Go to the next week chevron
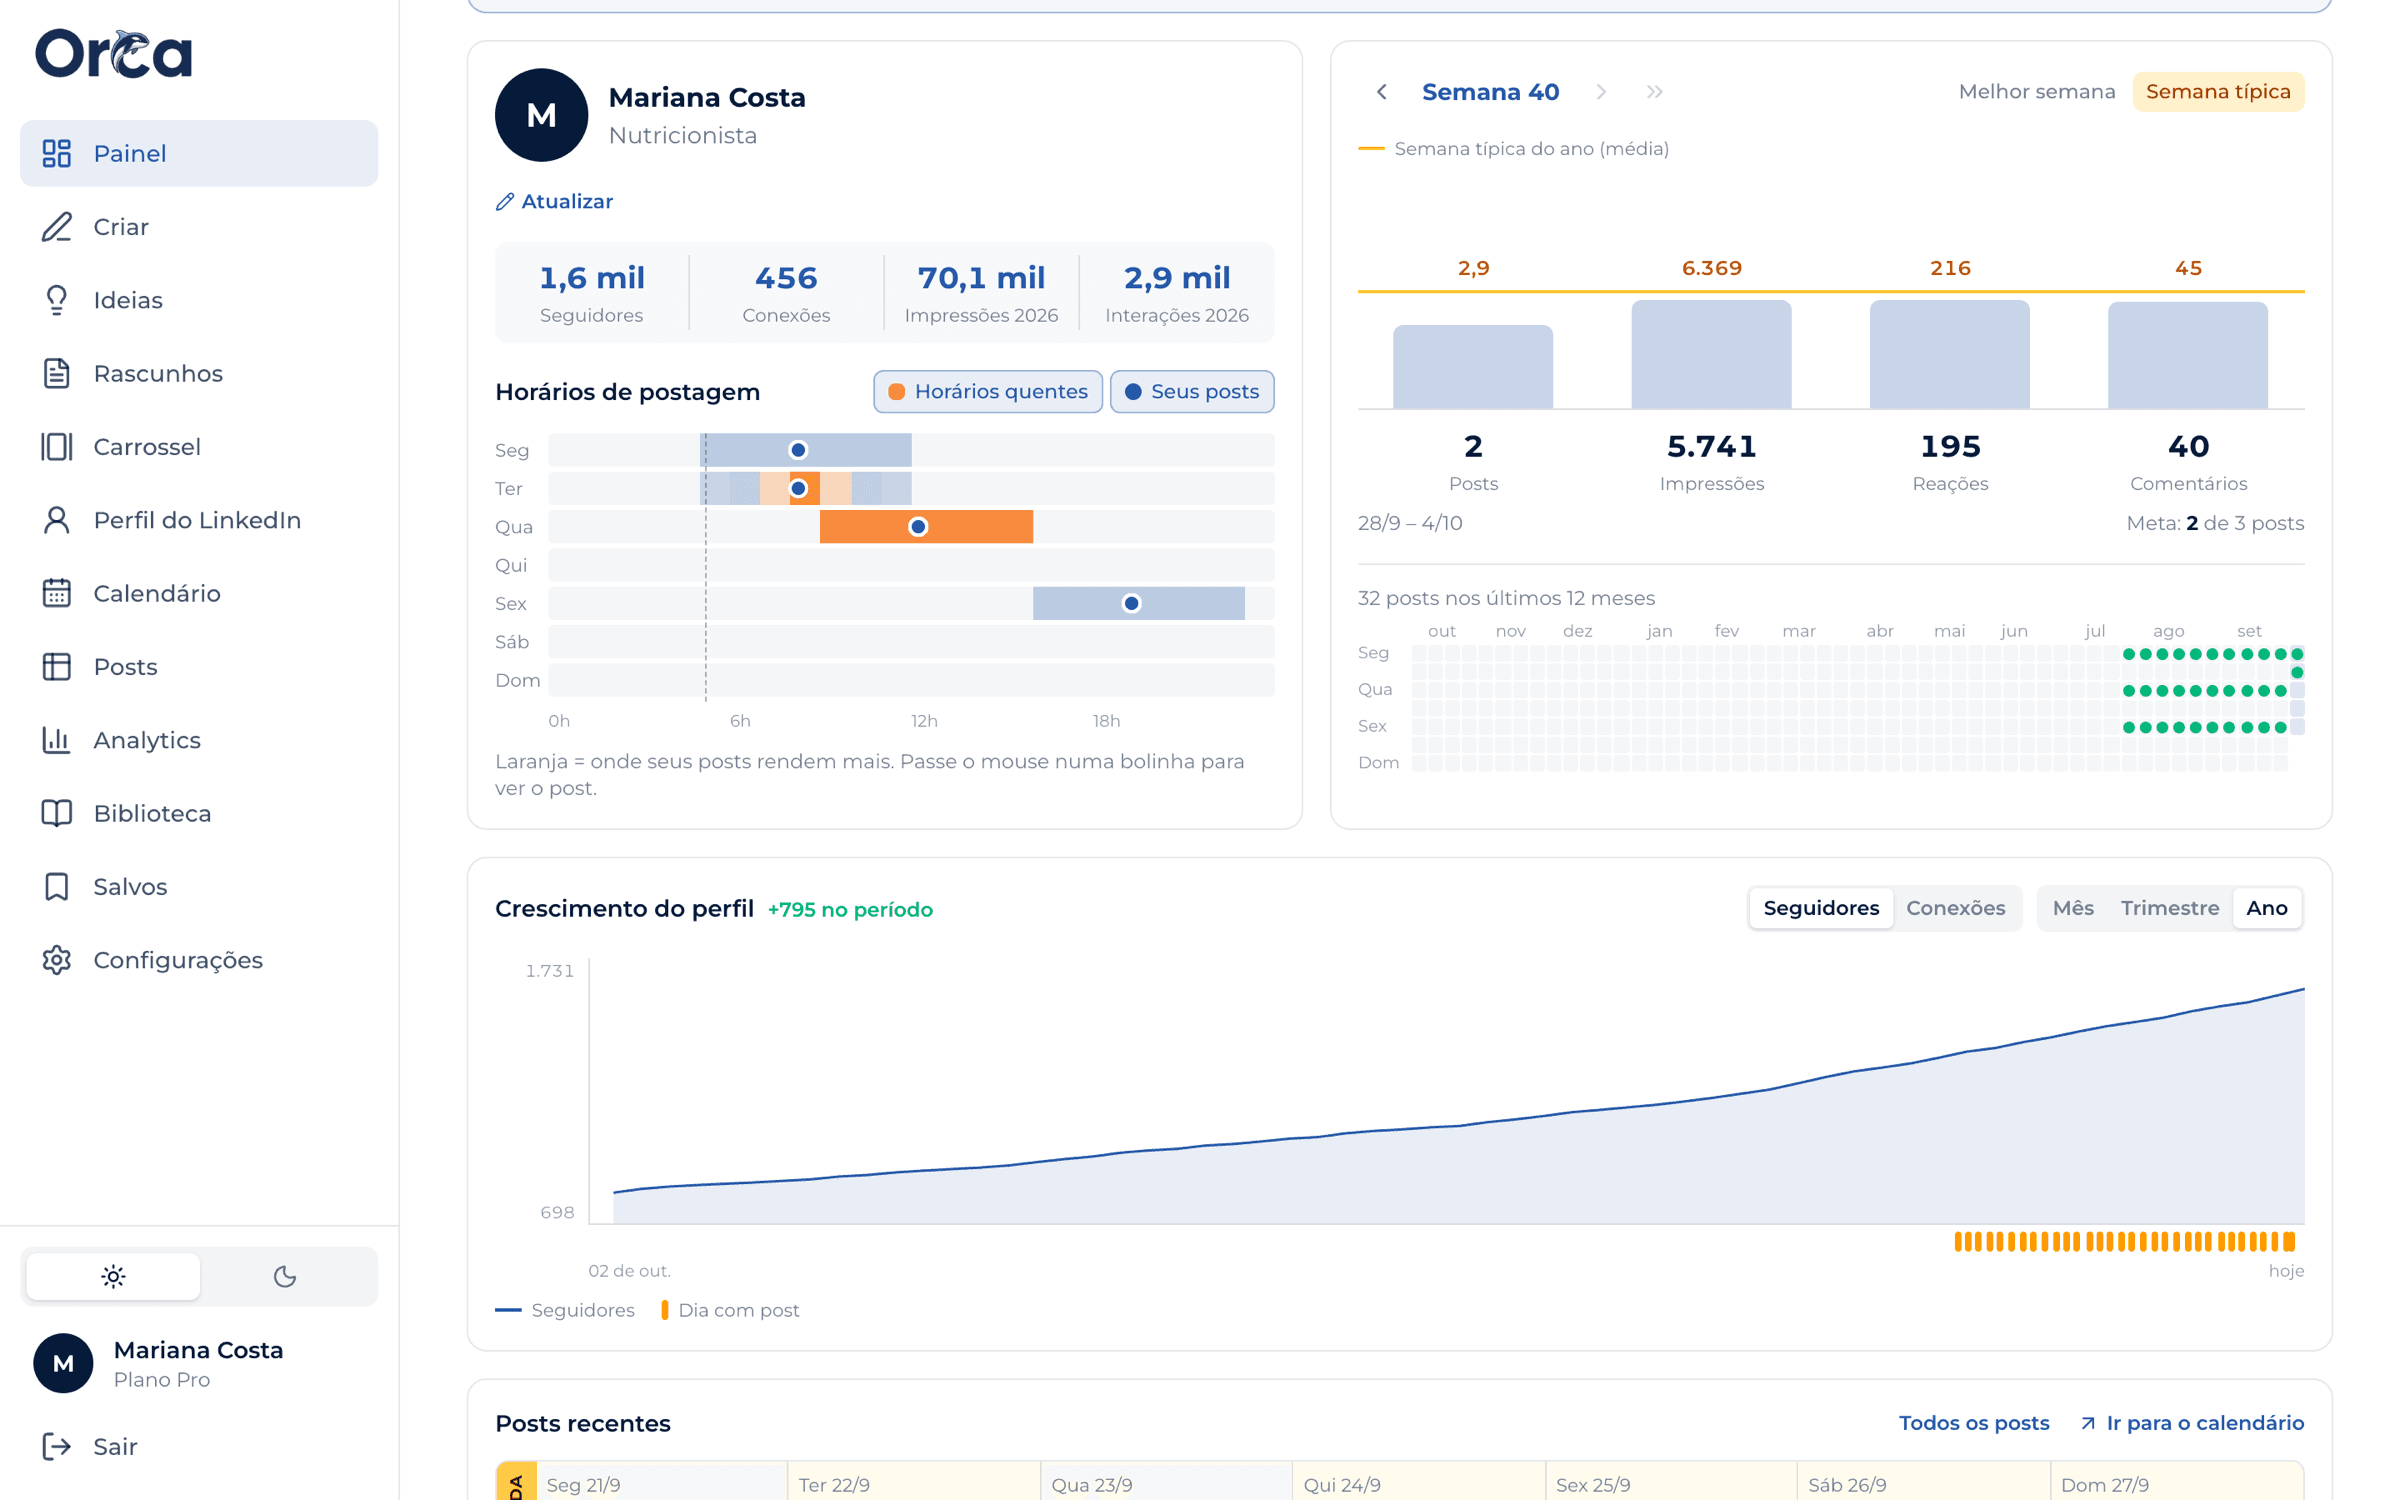Viewport: 2400px width, 1500px height. [x=1601, y=92]
